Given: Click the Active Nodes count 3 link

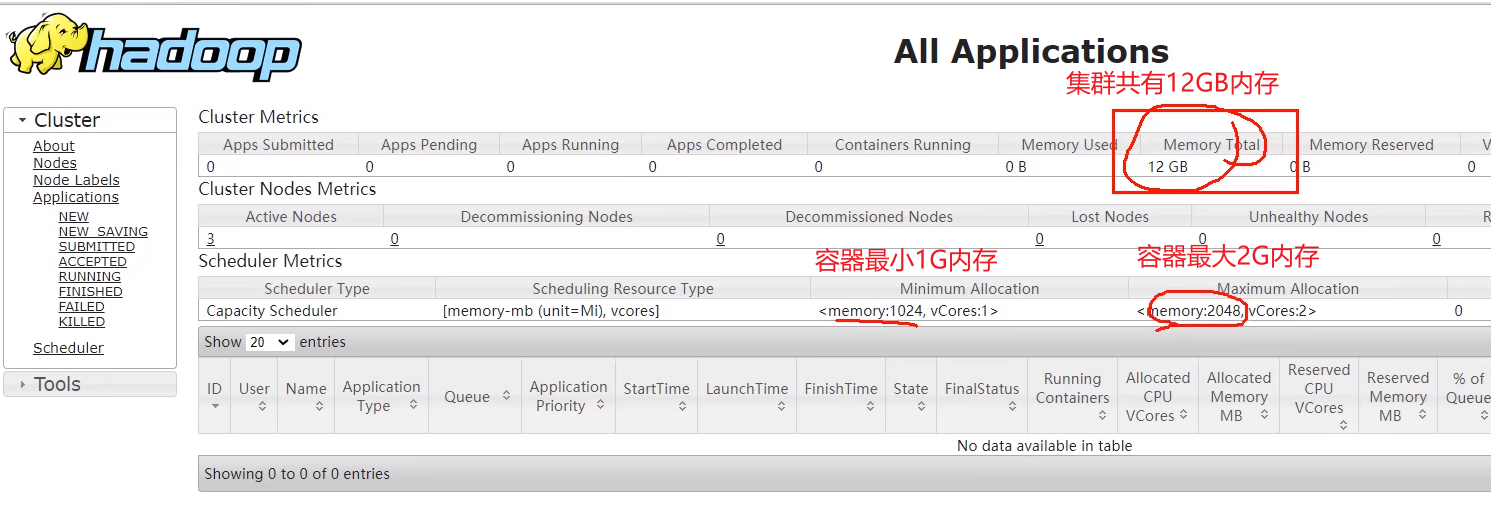Looking at the screenshot, I should (x=211, y=239).
